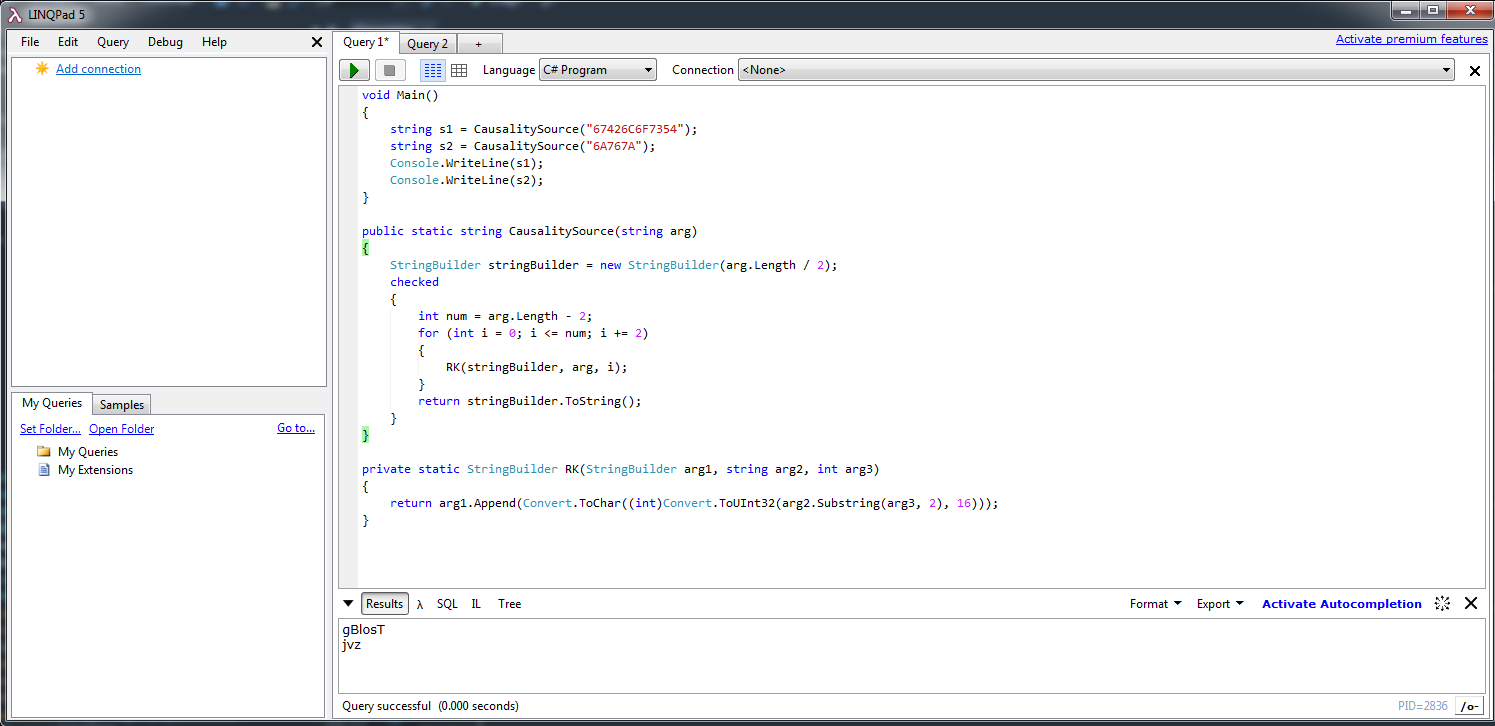Click 'RK(stringBuilder, arg, i);' line
This screenshot has width=1495, height=726.
click(537, 367)
